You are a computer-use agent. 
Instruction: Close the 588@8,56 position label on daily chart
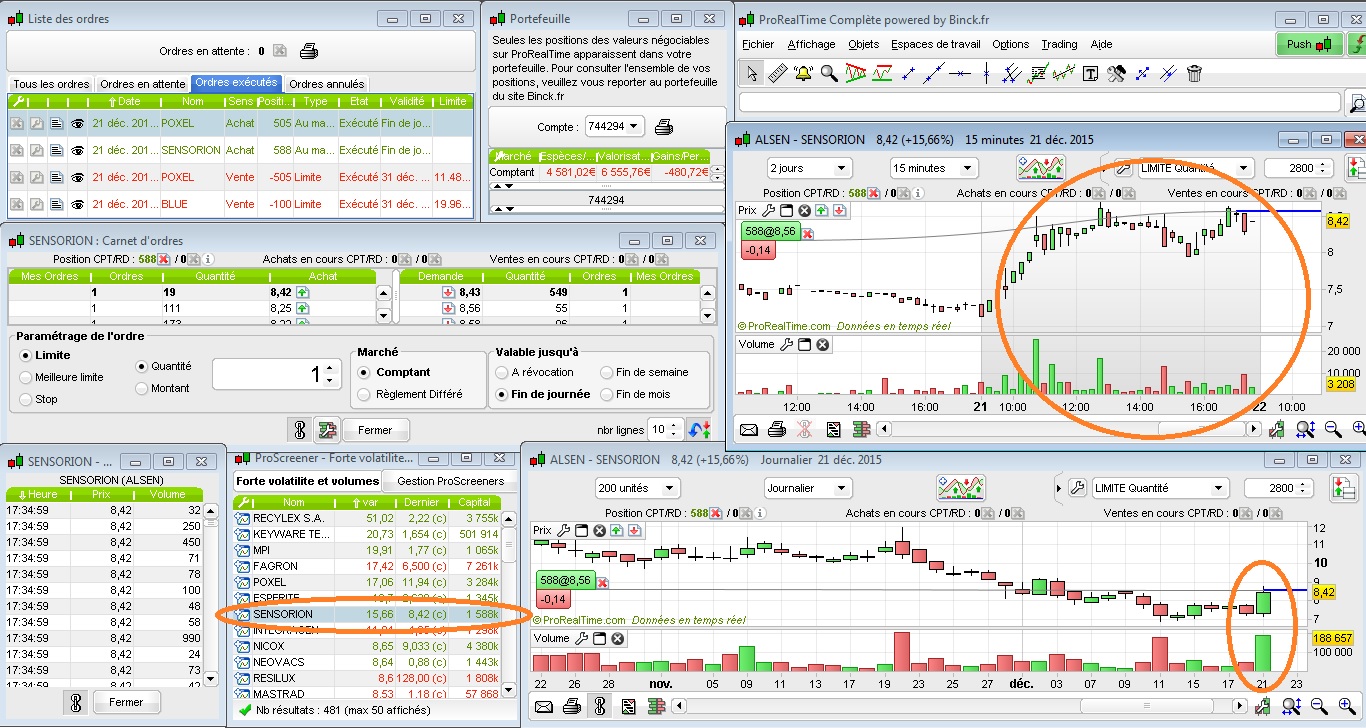603,581
